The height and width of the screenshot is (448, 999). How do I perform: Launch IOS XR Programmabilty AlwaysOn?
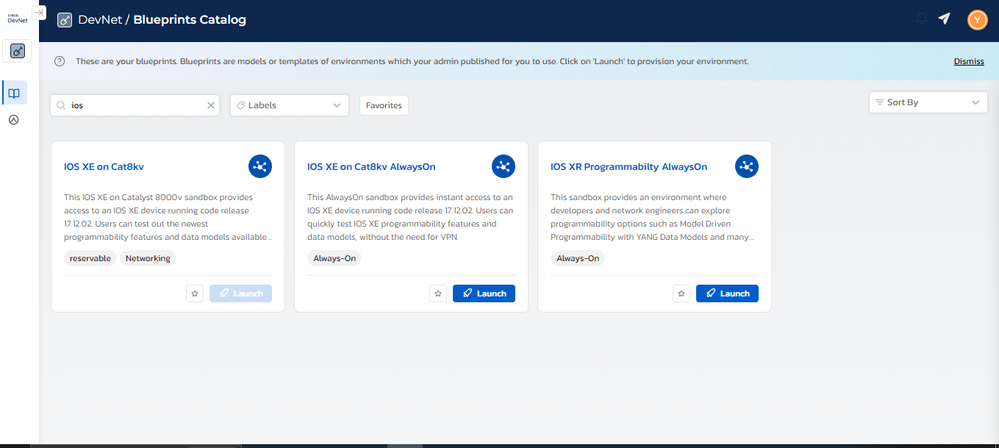(x=728, y=293)
